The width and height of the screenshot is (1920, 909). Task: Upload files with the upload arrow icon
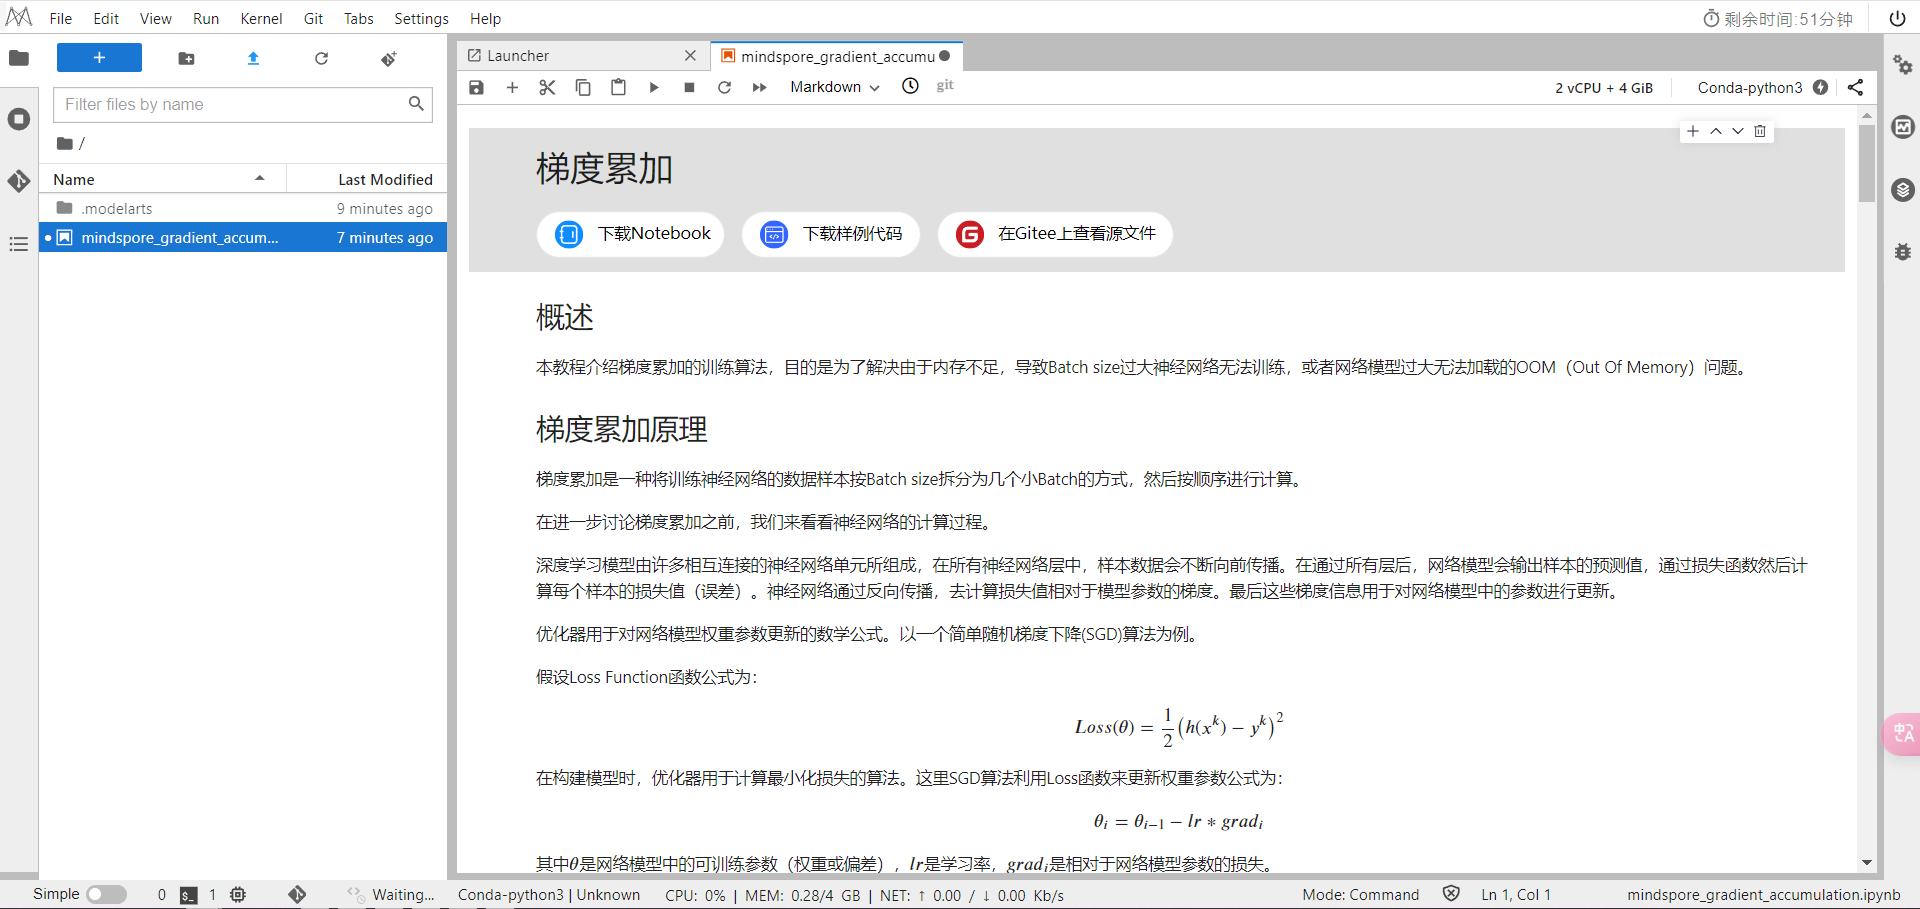click(x=253, y=59)
